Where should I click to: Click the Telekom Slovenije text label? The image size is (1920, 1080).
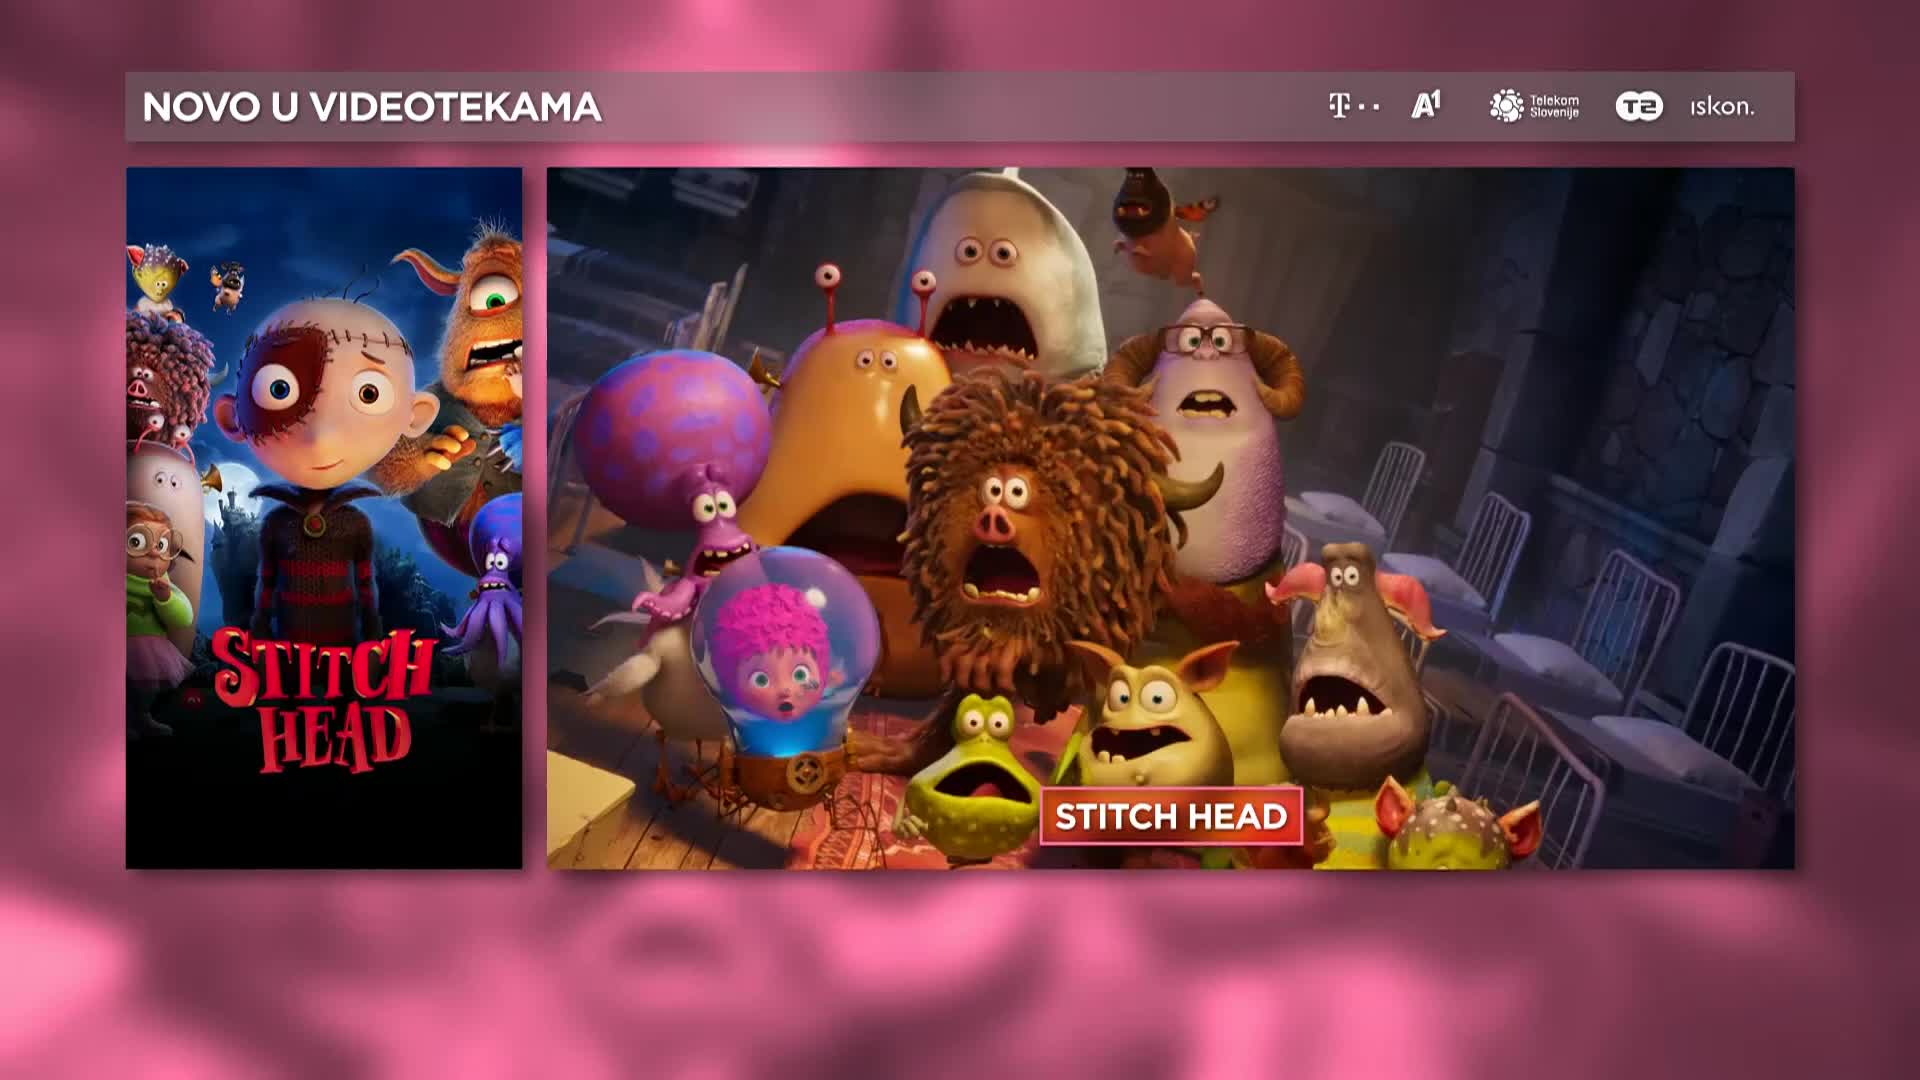(x=1554, y=106)
